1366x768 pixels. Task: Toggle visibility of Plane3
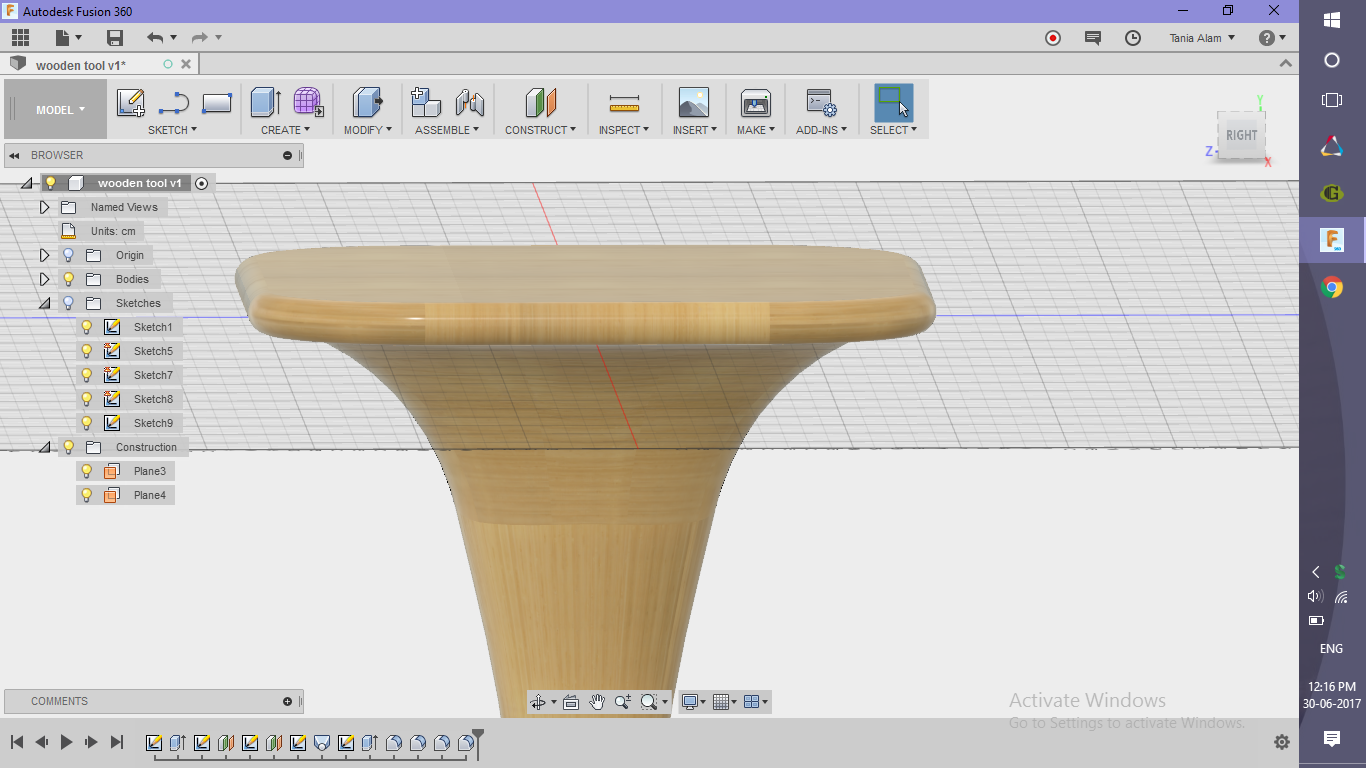pyautogui.click(x=87, y=471)
